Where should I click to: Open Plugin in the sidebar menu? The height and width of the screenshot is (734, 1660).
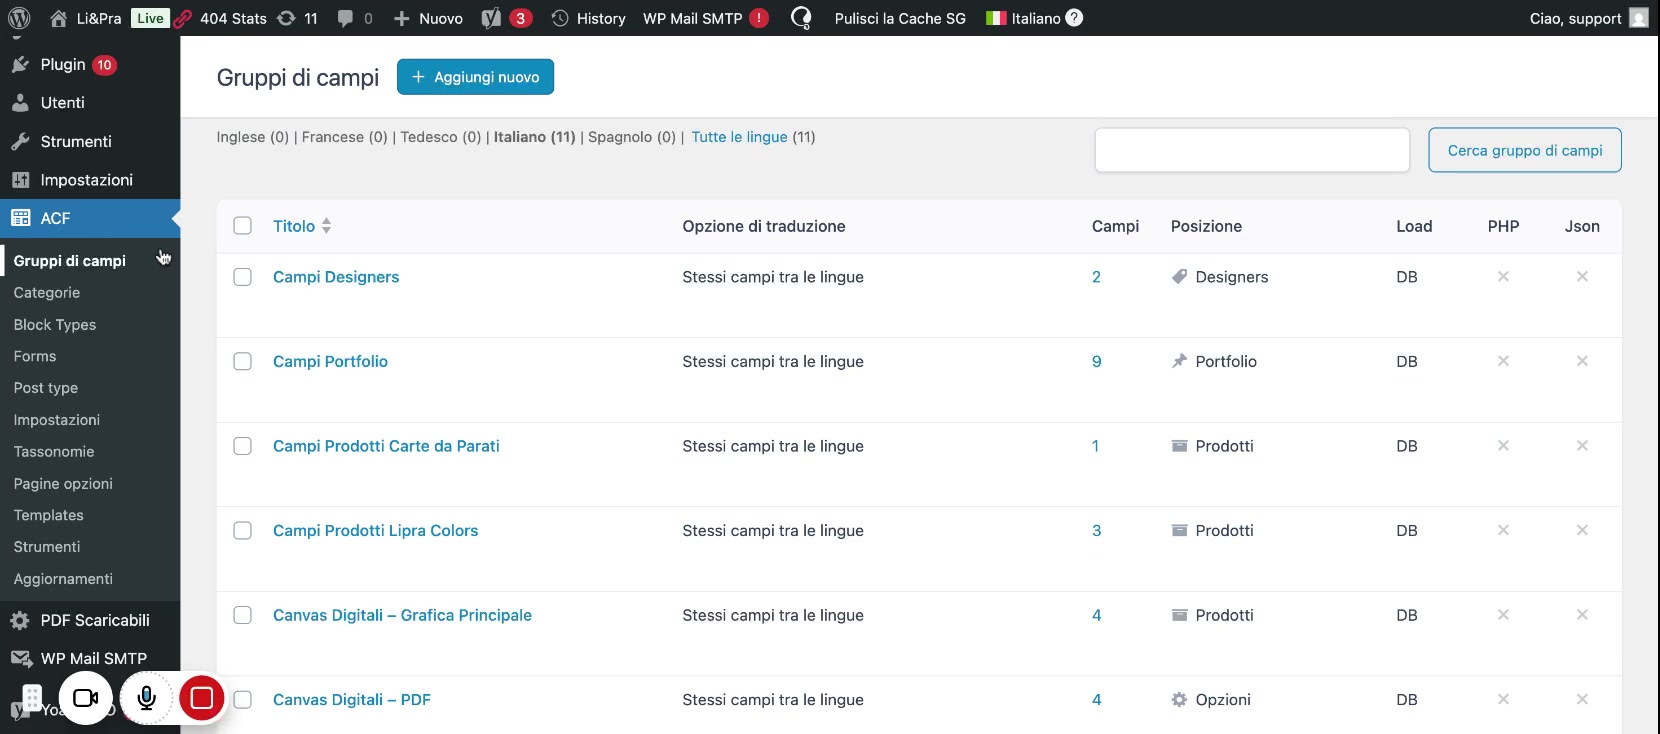pos(63,65)
